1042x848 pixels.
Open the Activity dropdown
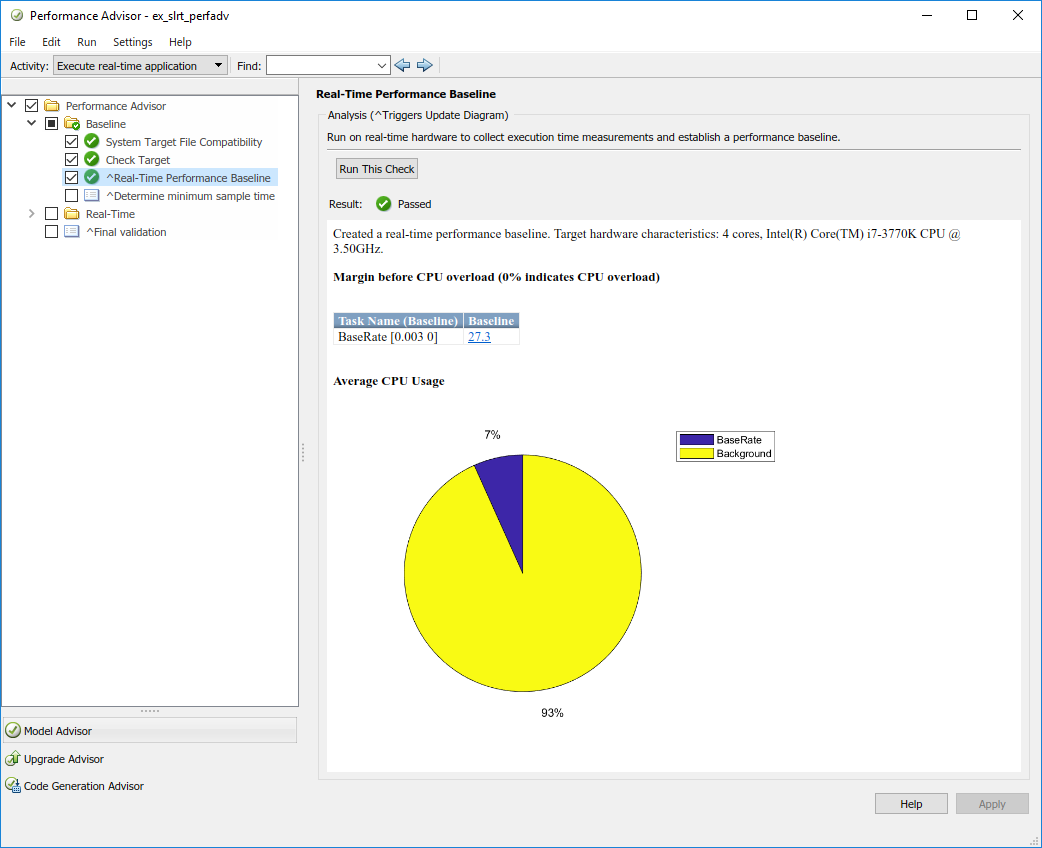[x=140, y=66]
